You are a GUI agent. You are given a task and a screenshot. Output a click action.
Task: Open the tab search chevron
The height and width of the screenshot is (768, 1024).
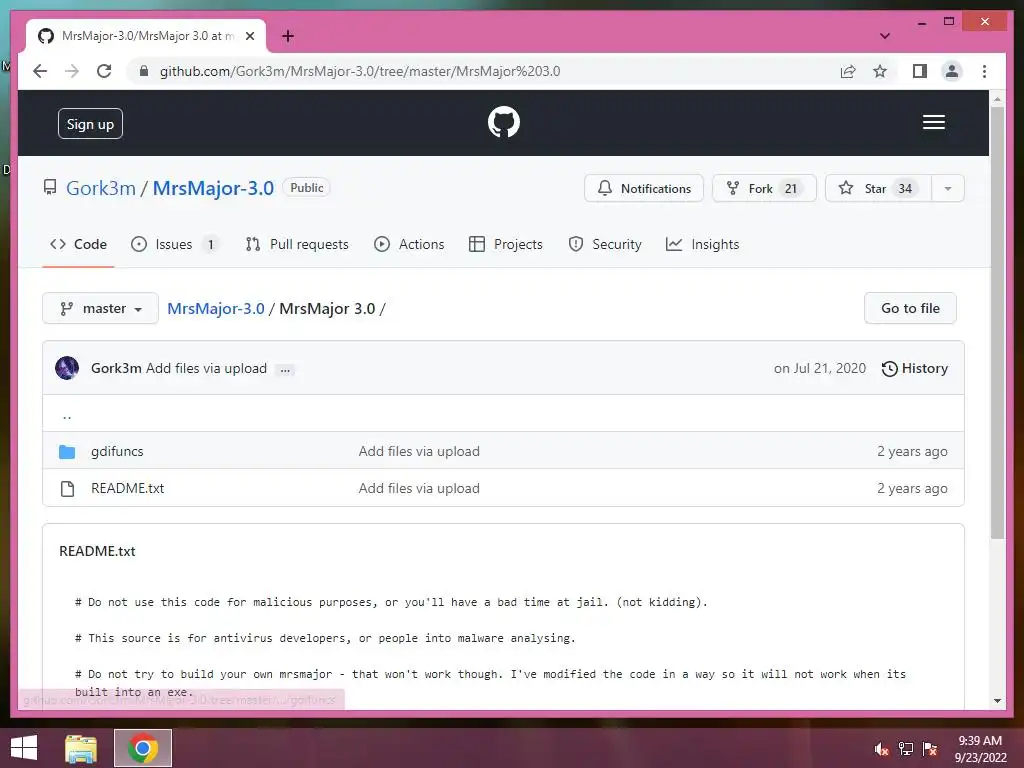coord(884,36)
